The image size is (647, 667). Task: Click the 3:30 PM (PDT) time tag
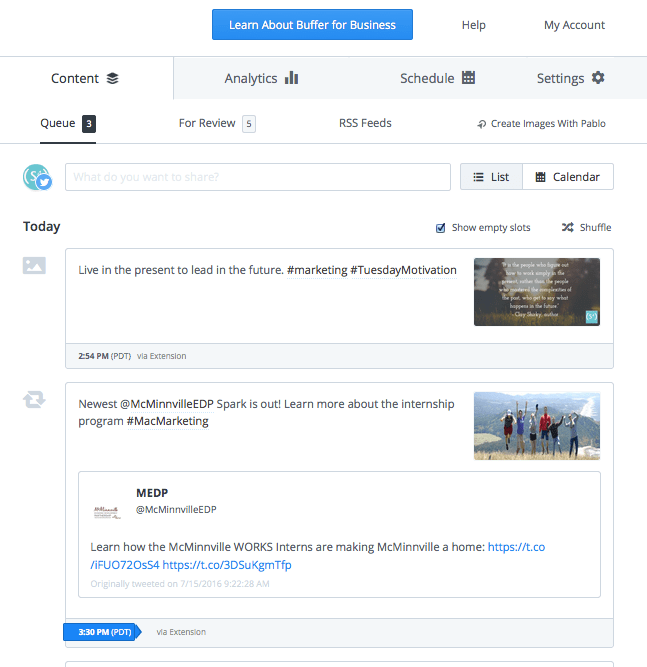click(x=102, y=632)
